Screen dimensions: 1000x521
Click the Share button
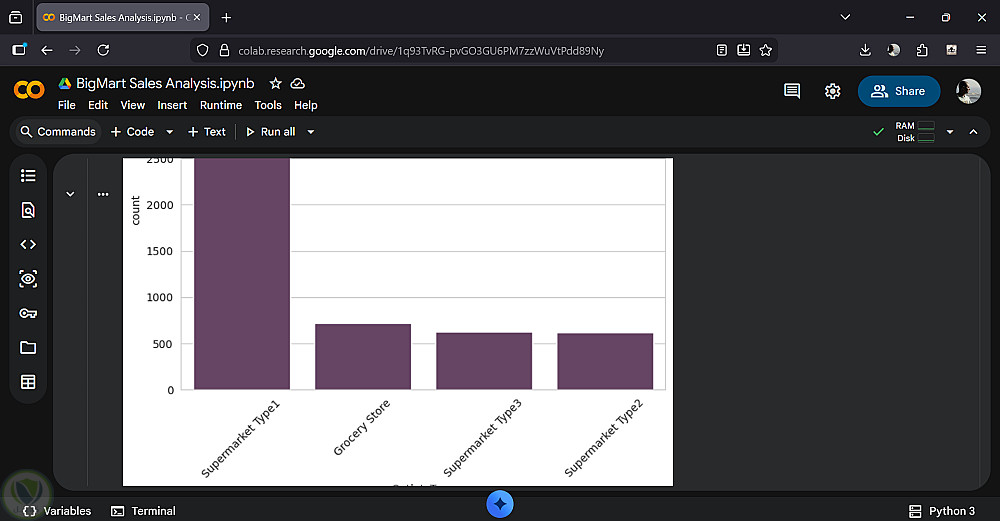pyautogui.click(x=899, y=91)
